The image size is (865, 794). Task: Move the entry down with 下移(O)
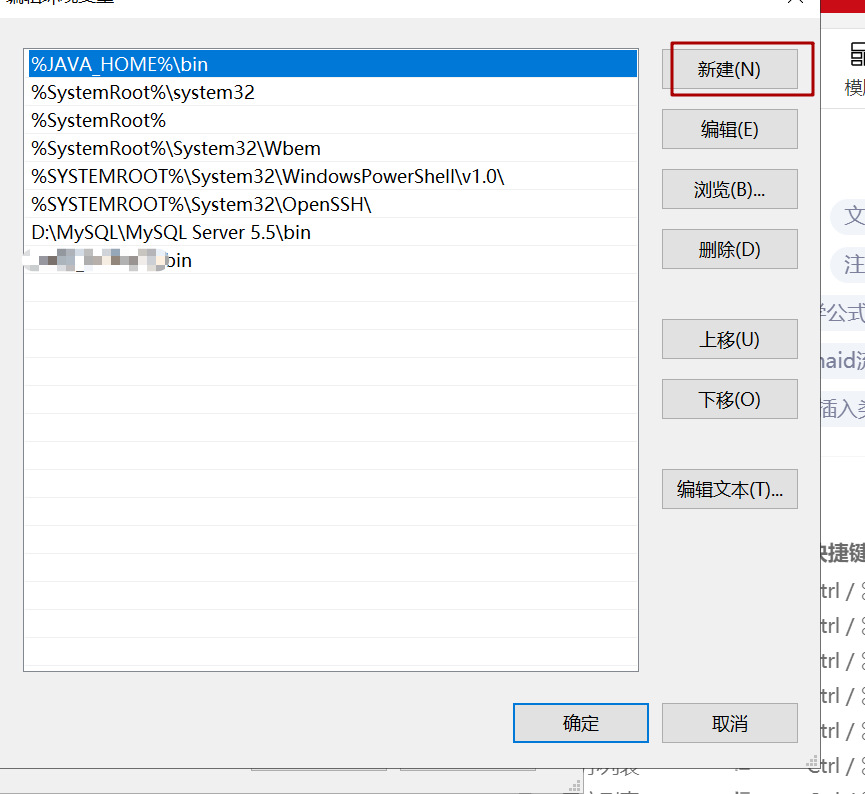pyautogui.click(x=729, y=399)
